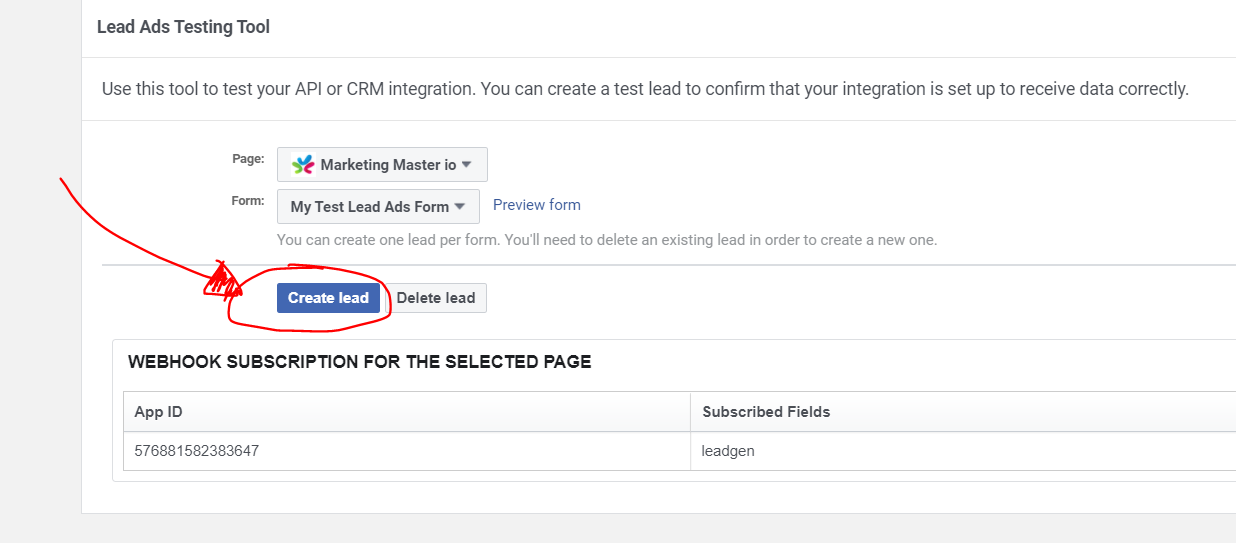Click the Form dropdown arrow caret
Viewport: 1236px width, 543px height.
click(460, 206)
